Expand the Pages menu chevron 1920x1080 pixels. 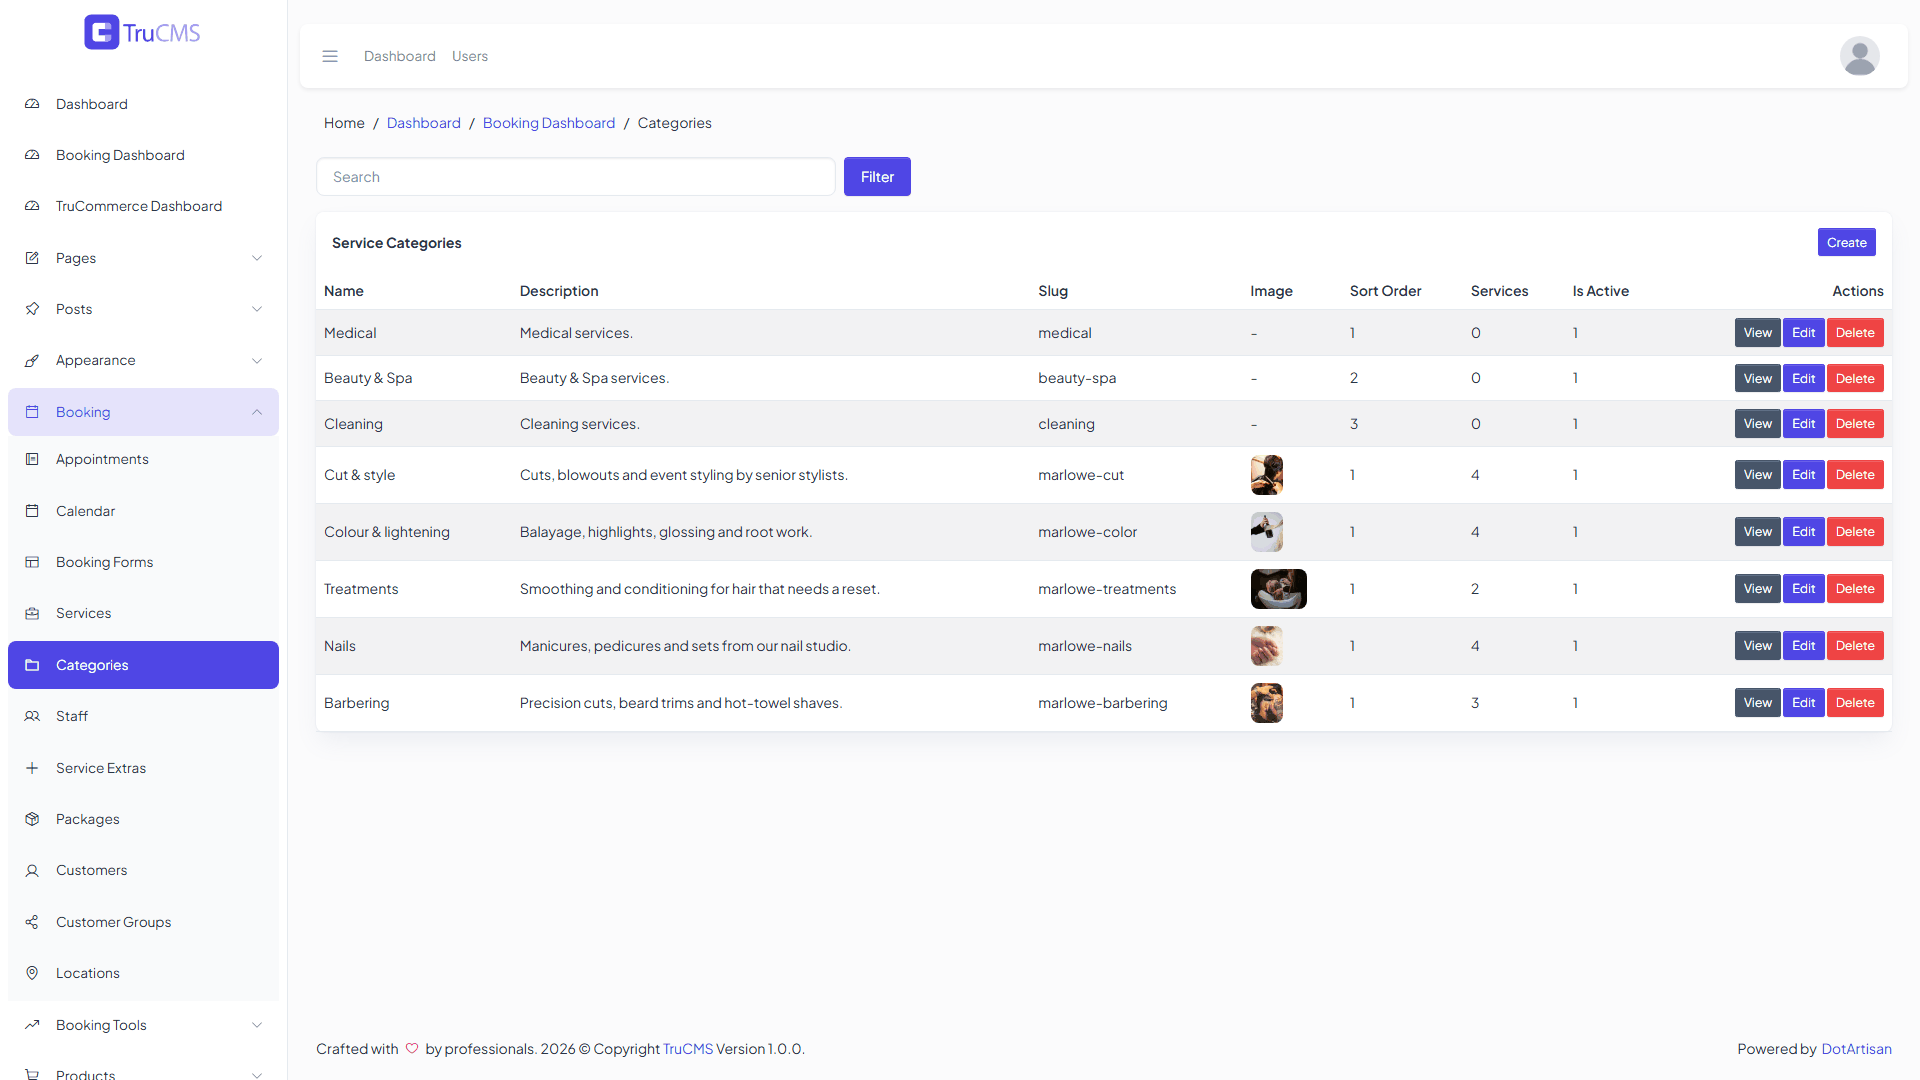[257, 258]
